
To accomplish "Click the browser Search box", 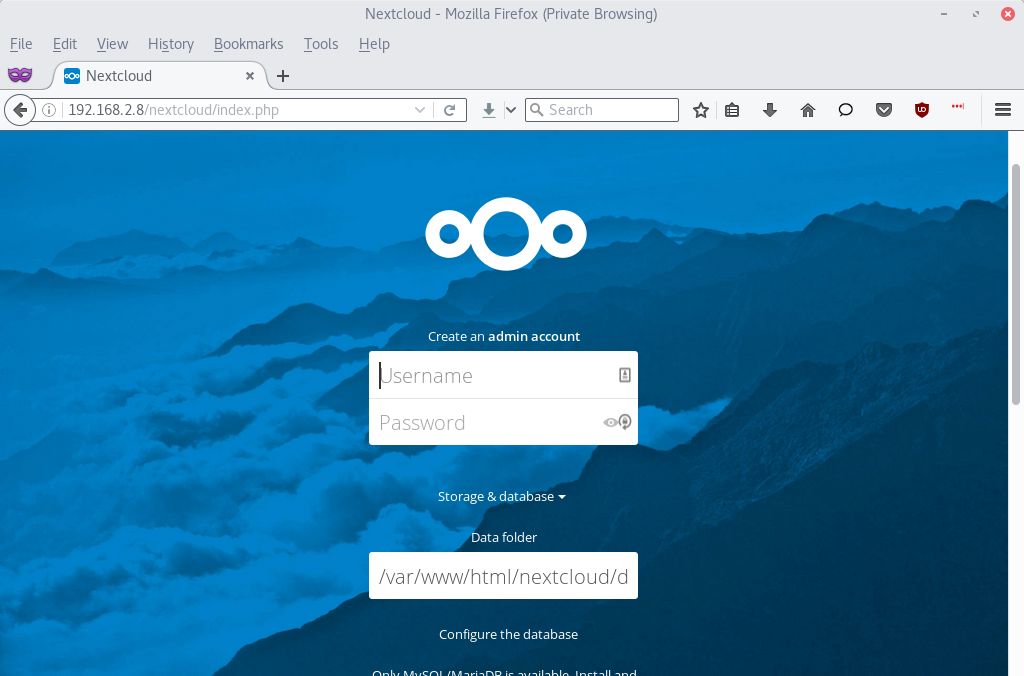I will [601, 110].
